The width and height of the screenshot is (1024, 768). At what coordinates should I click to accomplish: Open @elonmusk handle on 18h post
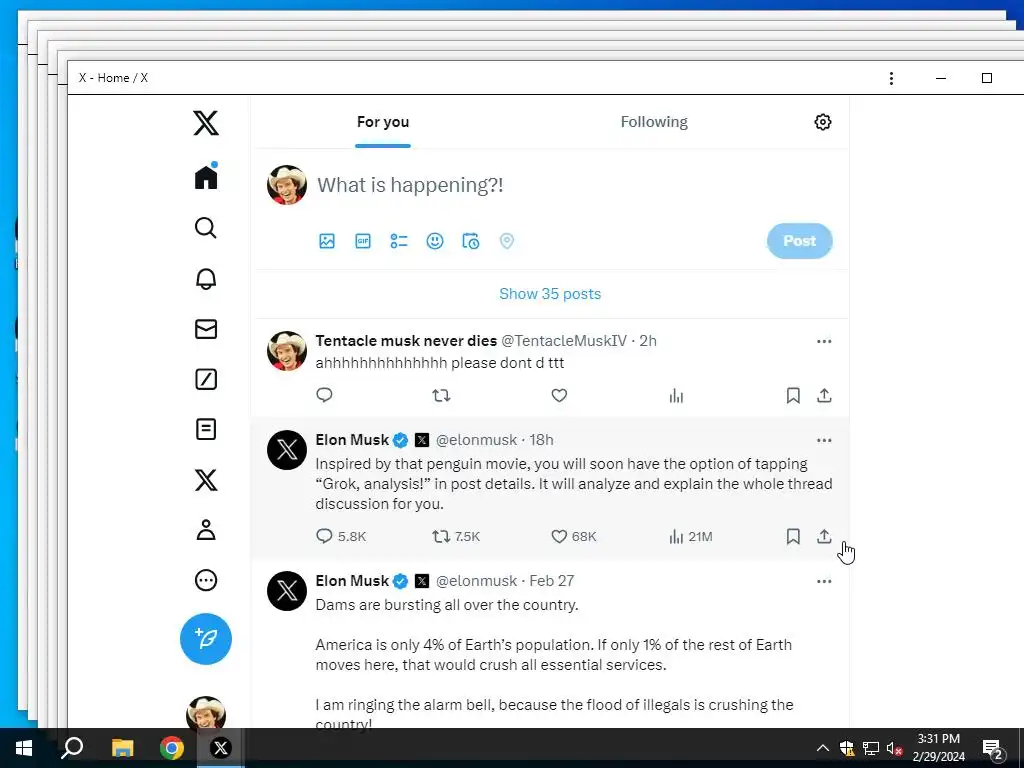476,440
